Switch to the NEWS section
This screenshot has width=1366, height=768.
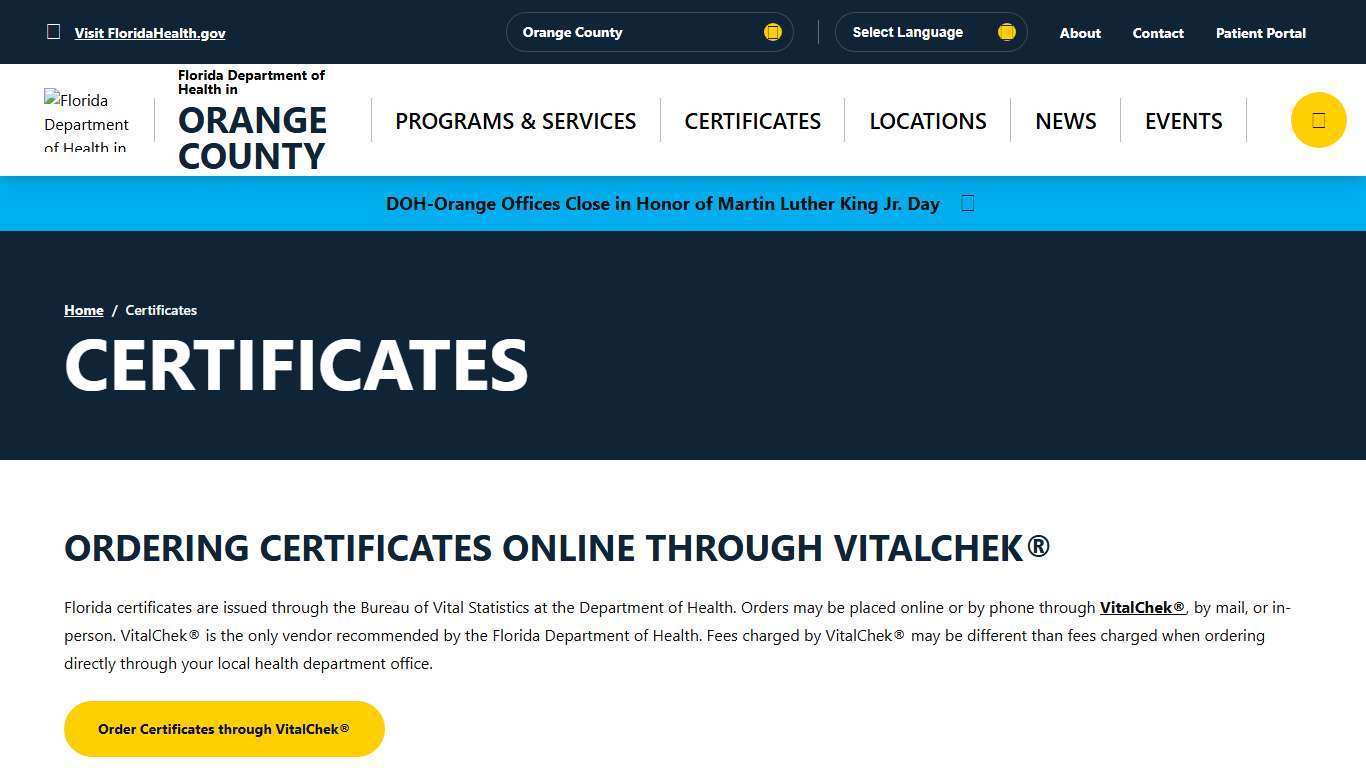pyautogui.click(x=1065, y=120)
